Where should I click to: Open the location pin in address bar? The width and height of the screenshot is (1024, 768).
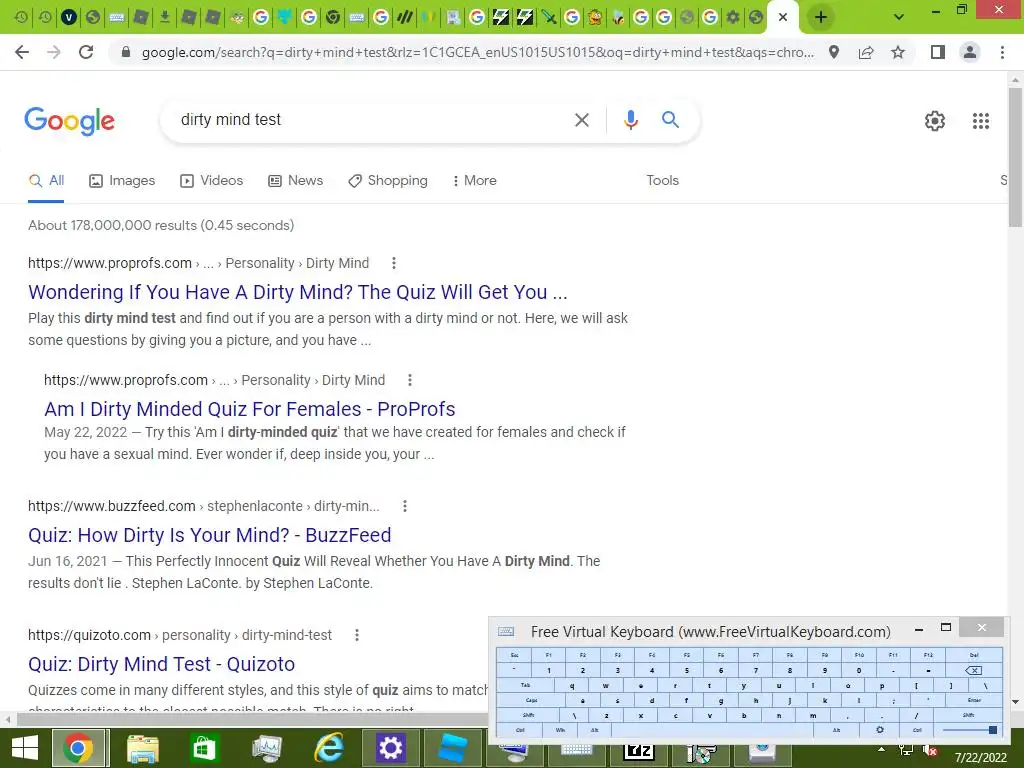pyautogui.click(x=834, y=52)
